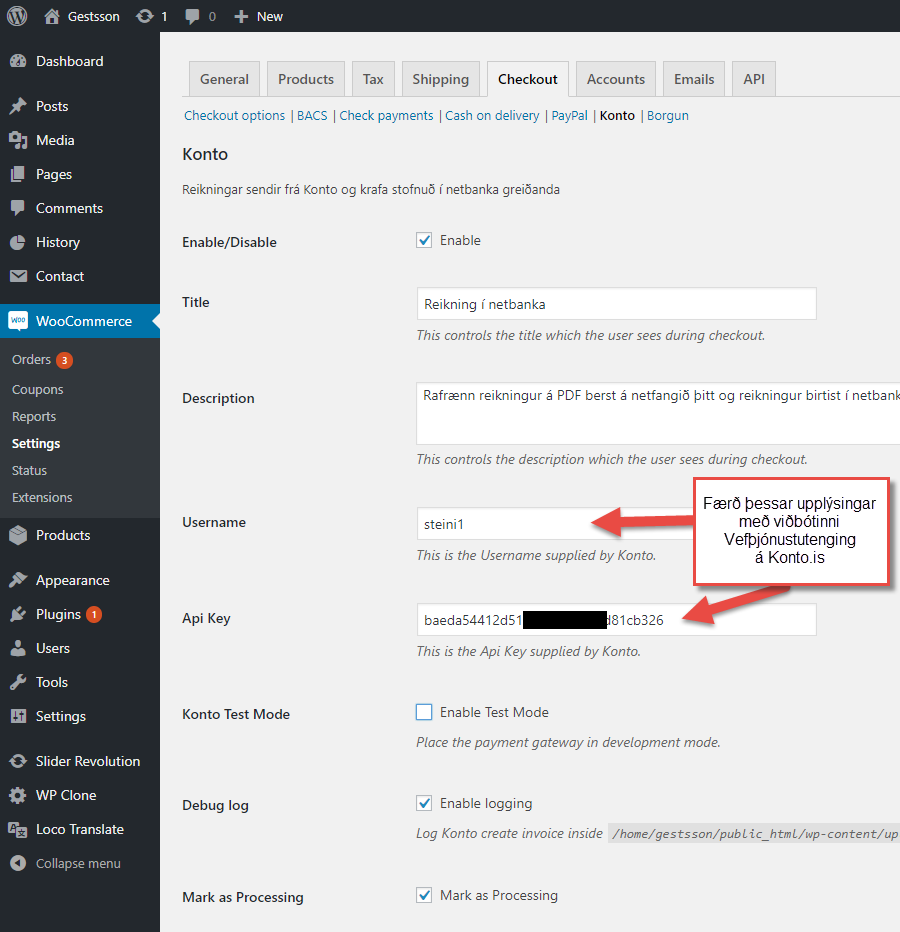Open the WordPress logo menu

[16, 16]
